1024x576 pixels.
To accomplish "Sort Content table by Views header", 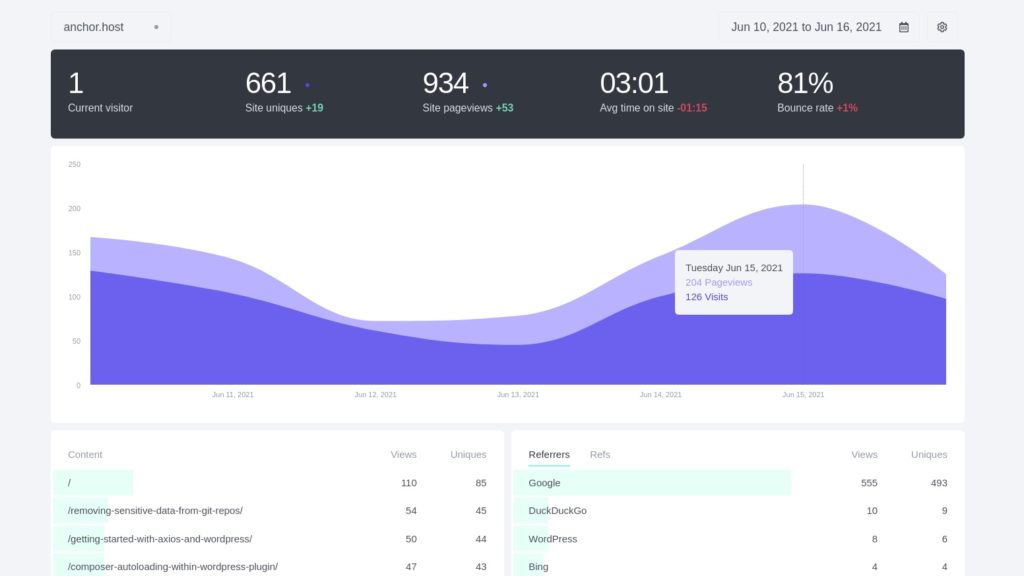I will pos(403,455).
